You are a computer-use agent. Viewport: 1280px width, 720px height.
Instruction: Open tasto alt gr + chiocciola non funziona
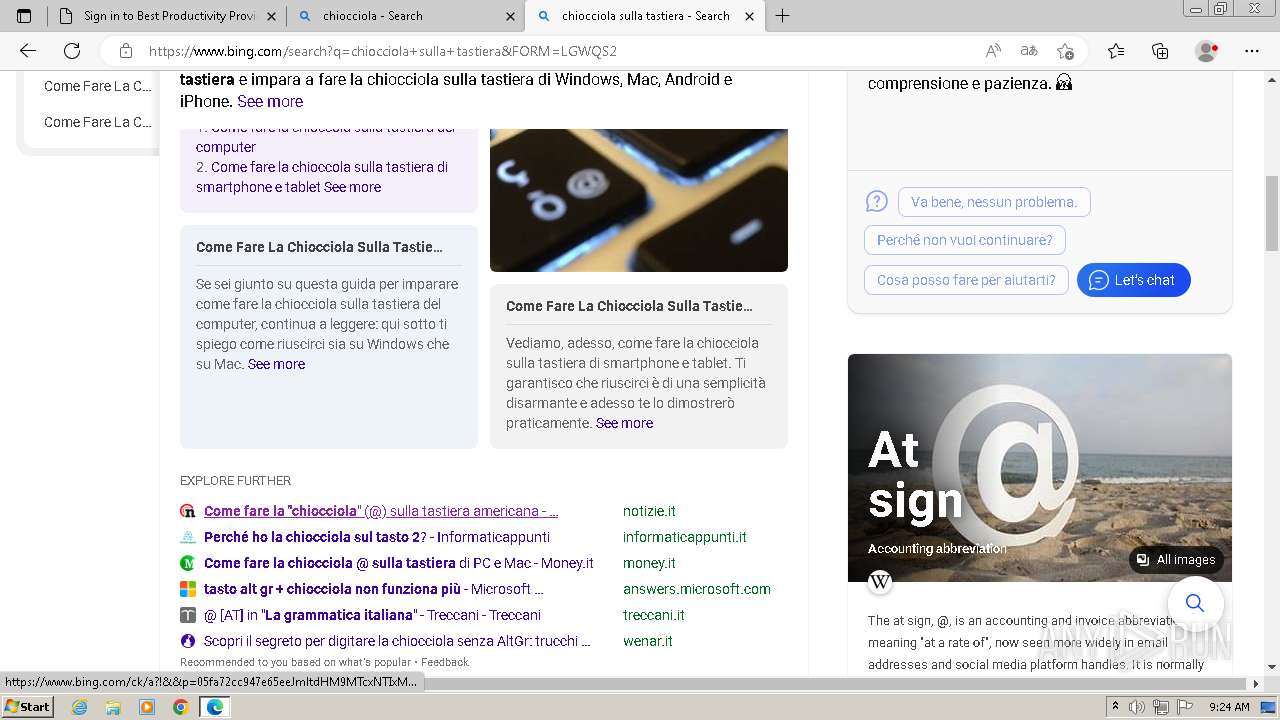coord(374,589)
